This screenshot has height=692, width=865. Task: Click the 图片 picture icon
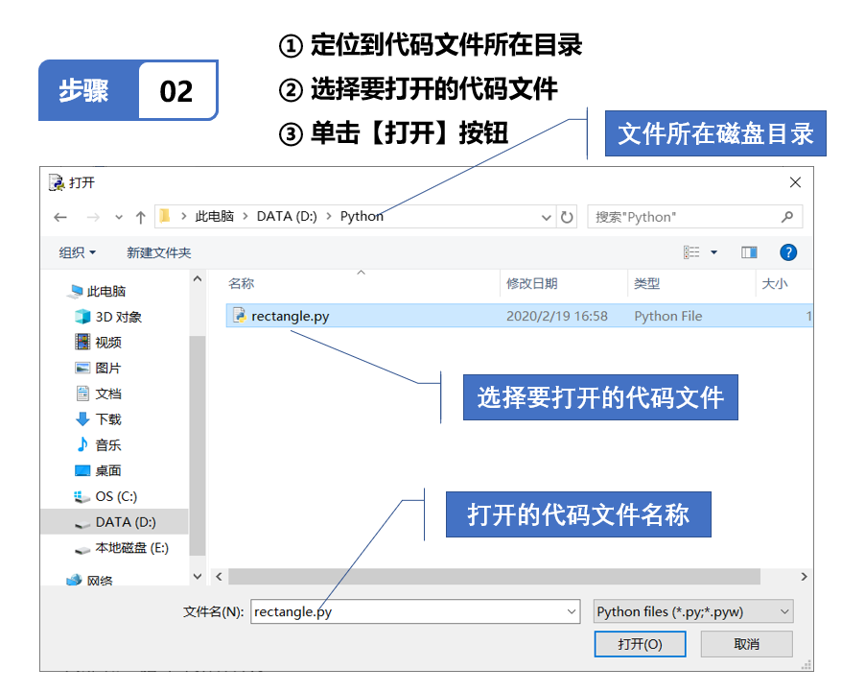[82, 368]
